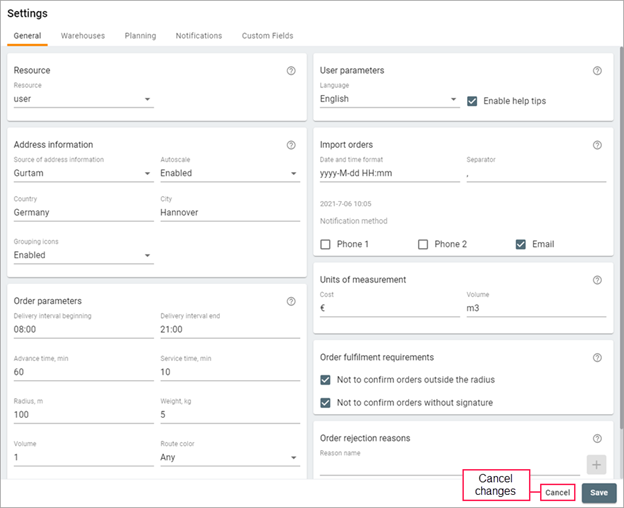Open the Custom Fields tab
This screenshot has width=624, height=508.
coord(267,36)
